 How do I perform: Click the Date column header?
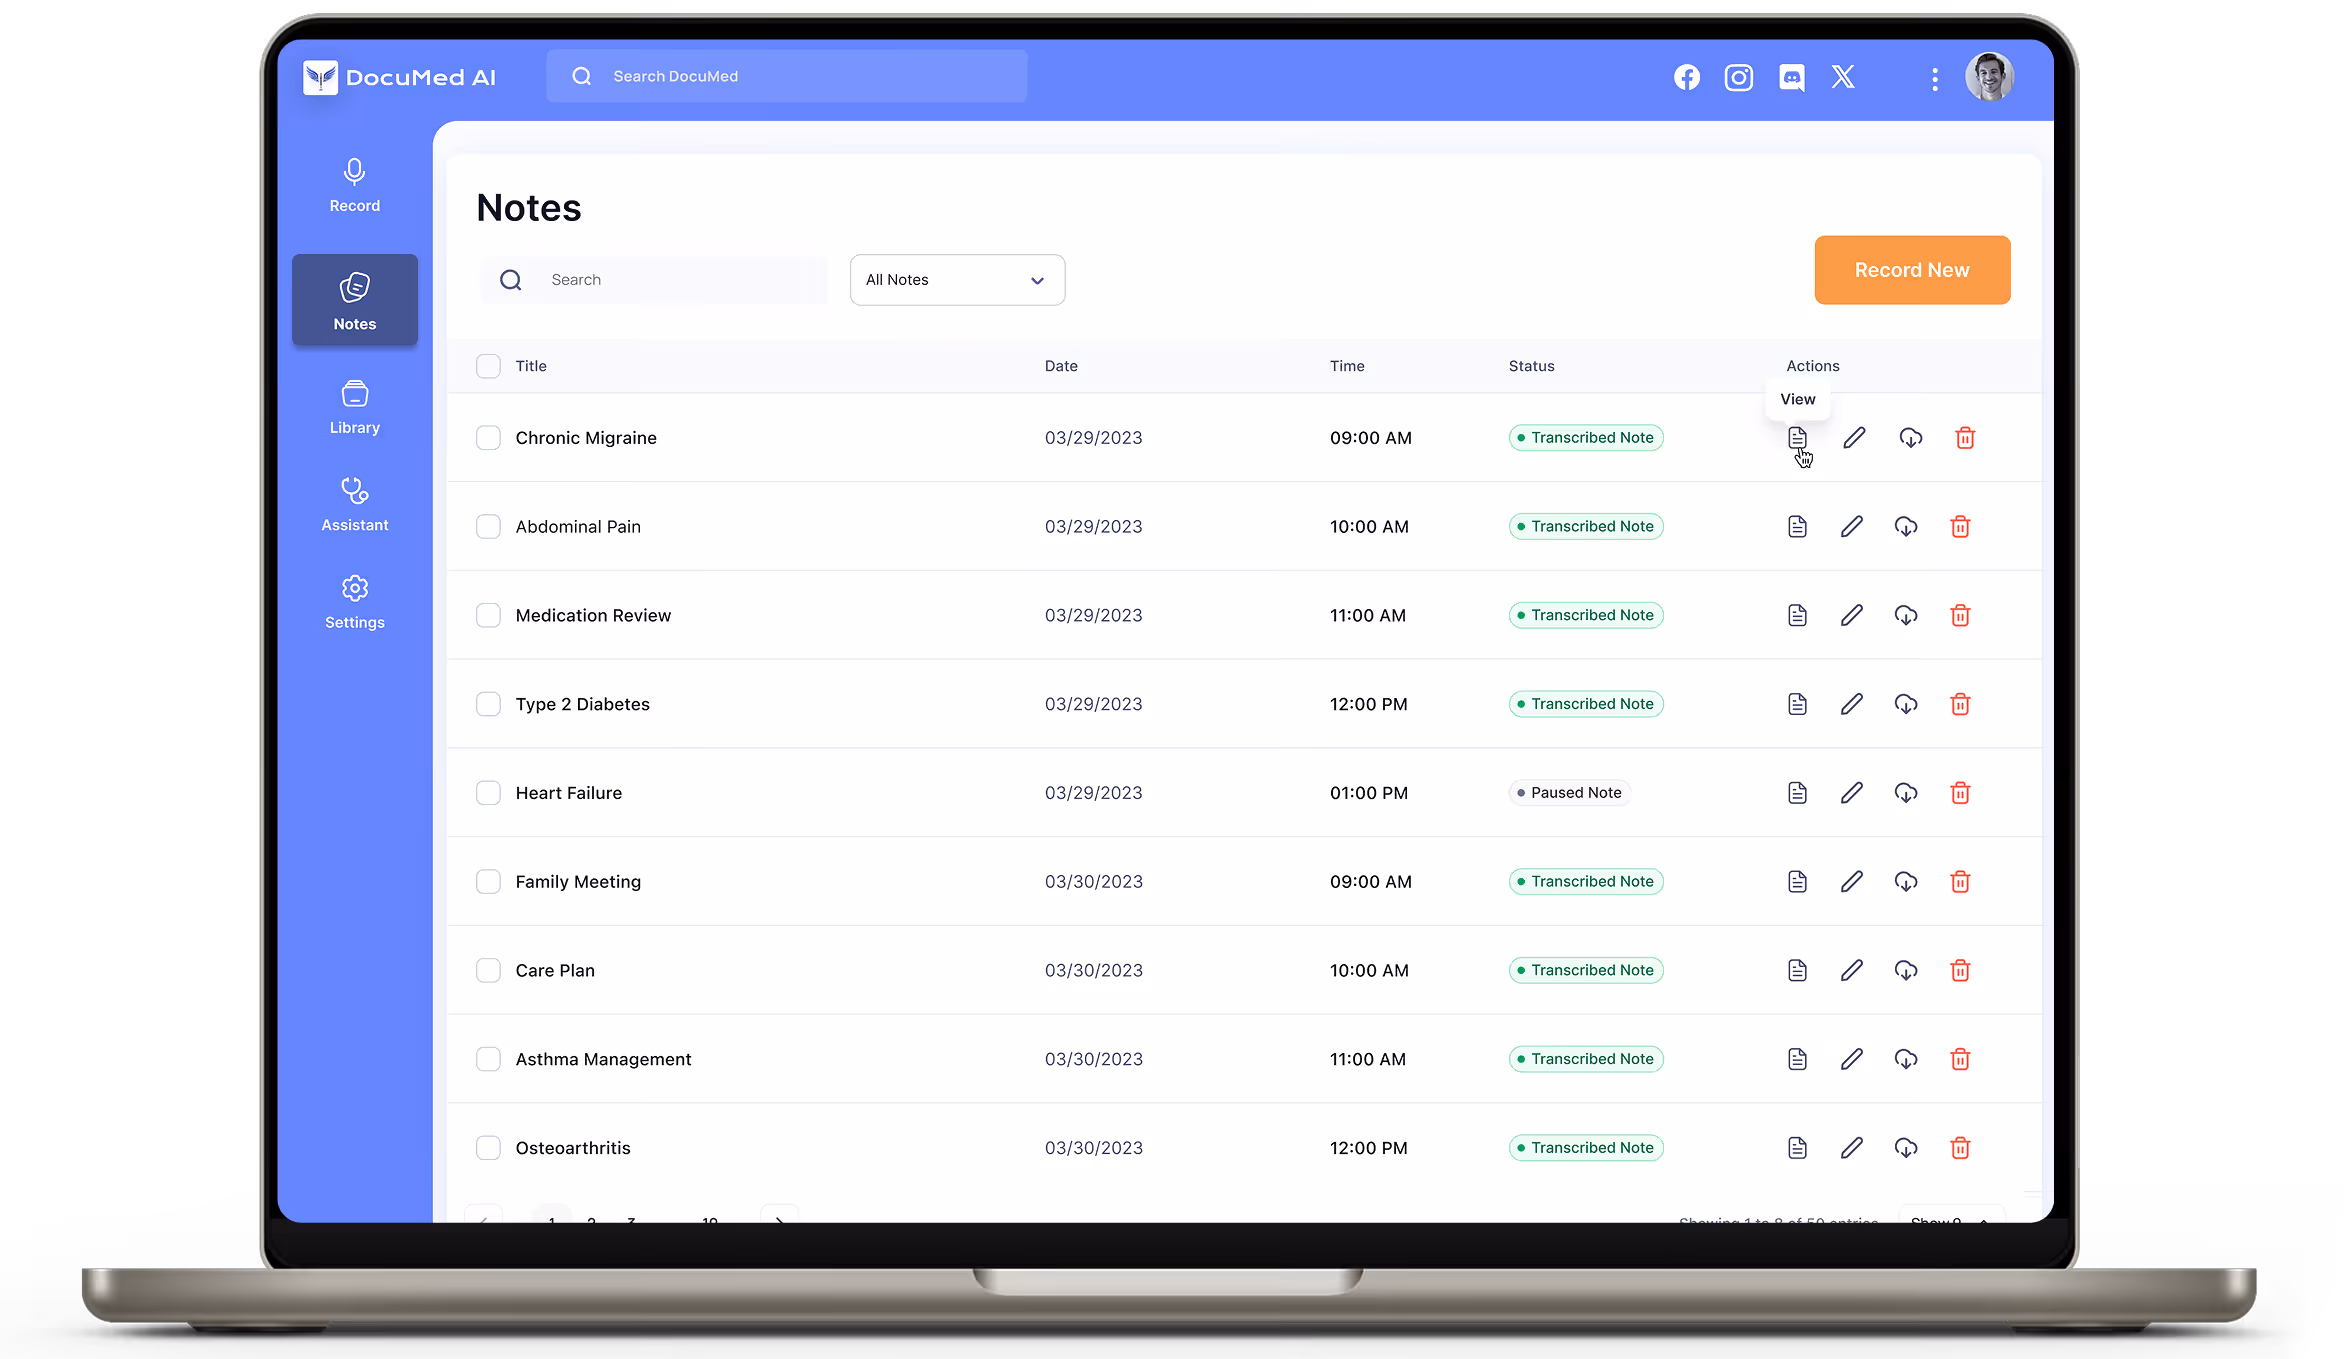1061,366
